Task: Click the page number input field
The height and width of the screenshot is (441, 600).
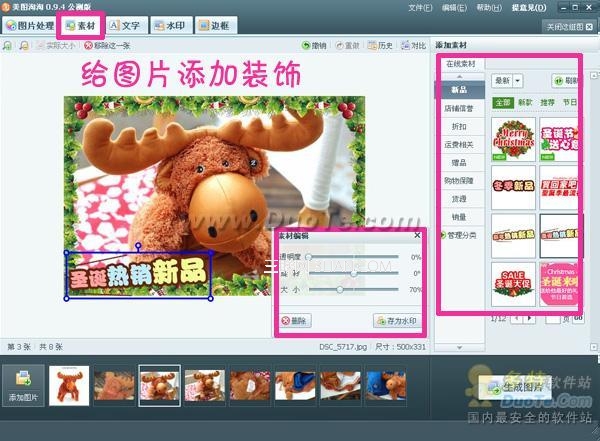Action: click(x=552, y=318)
